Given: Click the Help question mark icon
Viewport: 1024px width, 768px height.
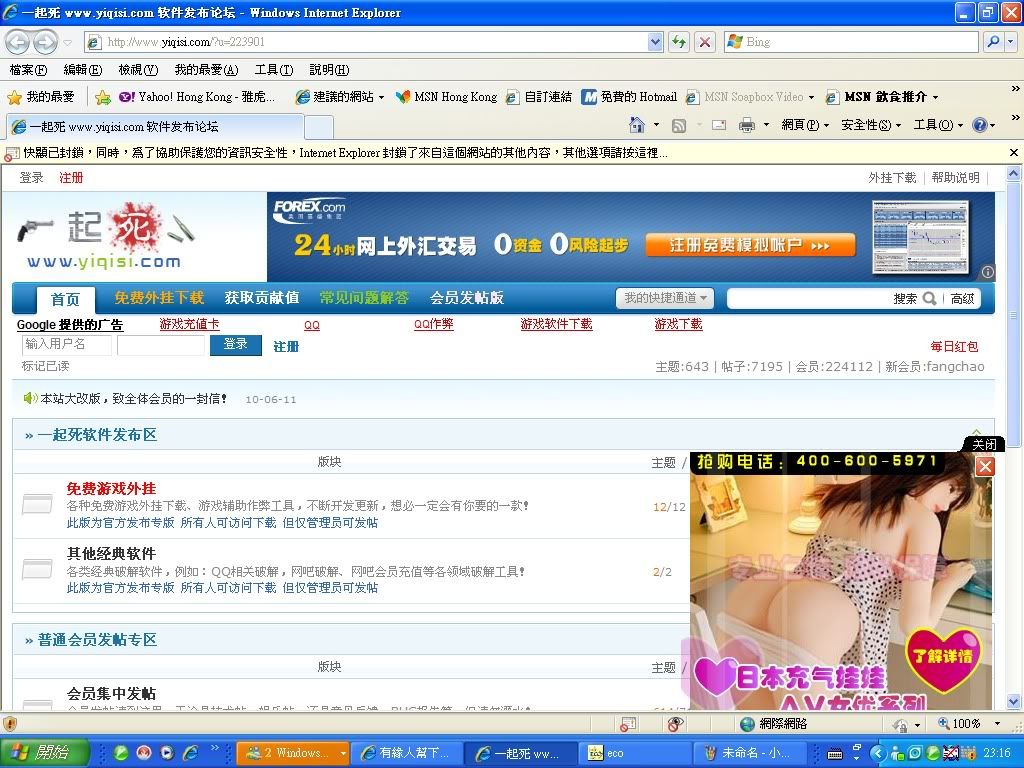Looking at the screenshot, I should click(x=979, y=125).
